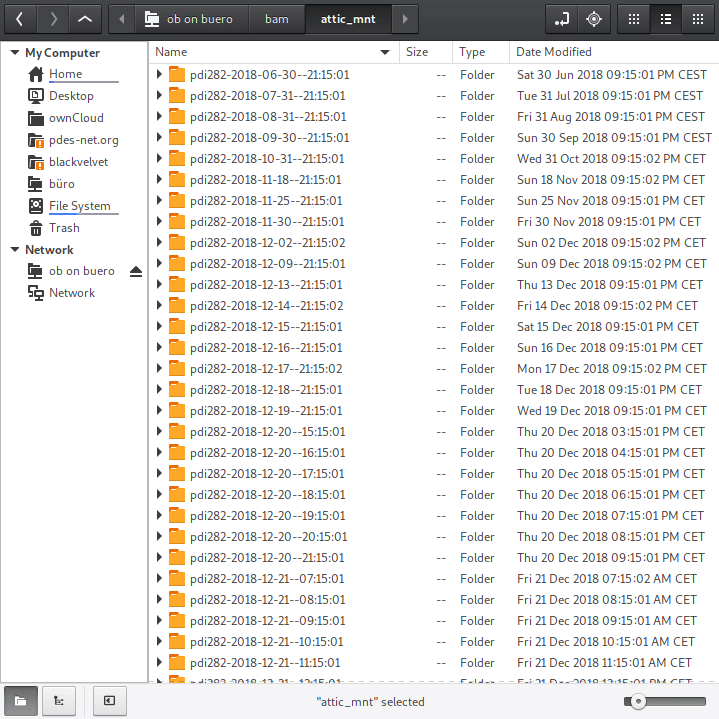This screenshot has width=719, height=719.
Task: Go back with the left arrow button
Action: (20, 19)
